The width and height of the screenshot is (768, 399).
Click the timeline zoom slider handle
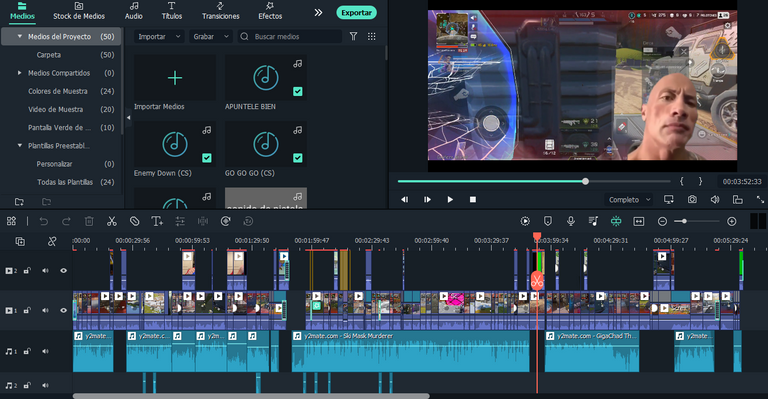[684, 221]
